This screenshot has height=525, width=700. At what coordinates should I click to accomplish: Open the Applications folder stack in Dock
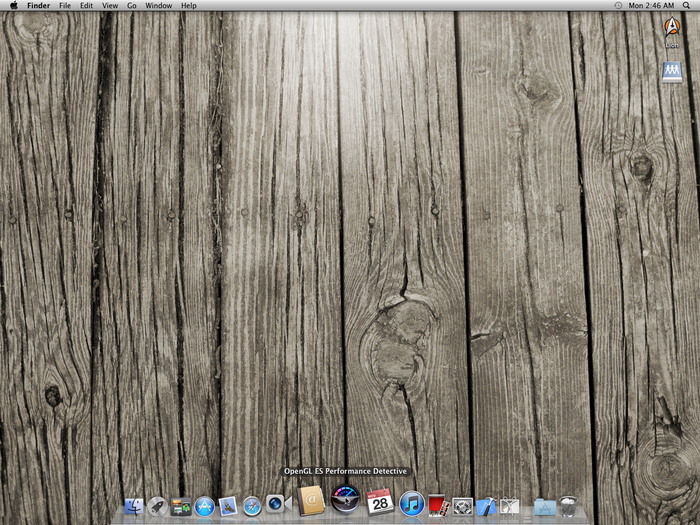[545, 507]
